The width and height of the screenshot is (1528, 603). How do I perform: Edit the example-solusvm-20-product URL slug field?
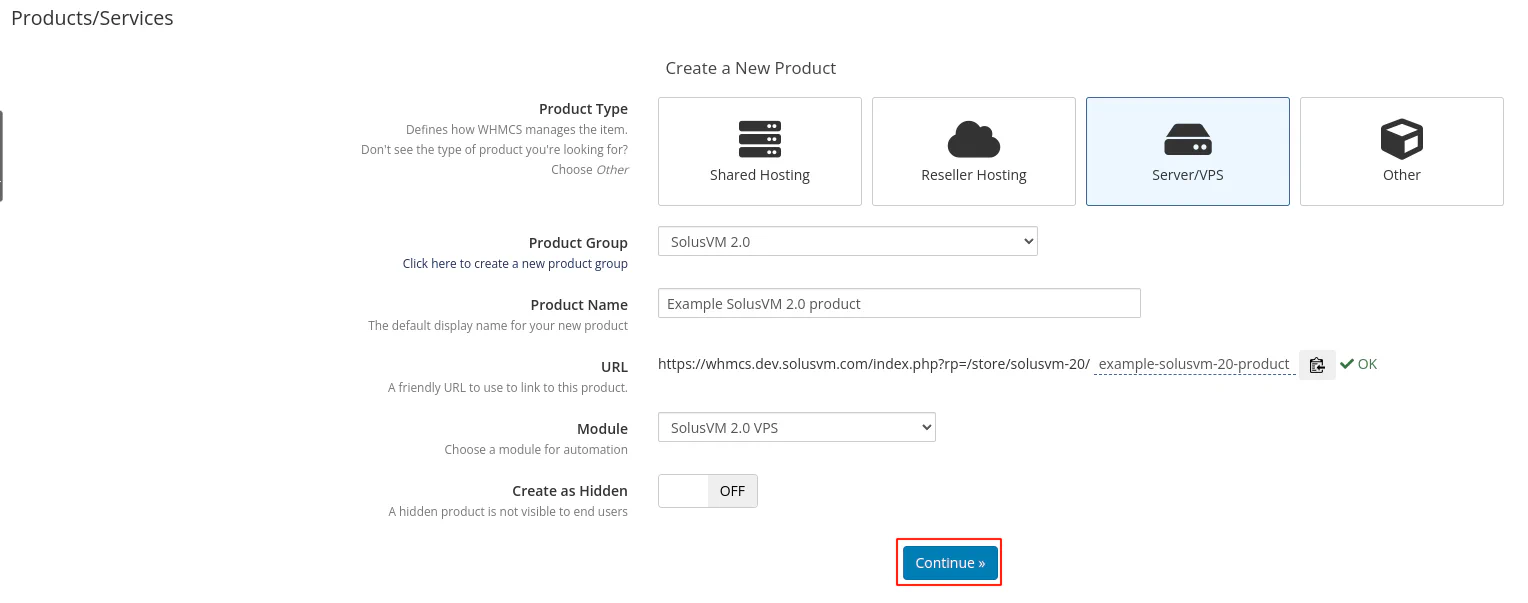click(1193, 364)
